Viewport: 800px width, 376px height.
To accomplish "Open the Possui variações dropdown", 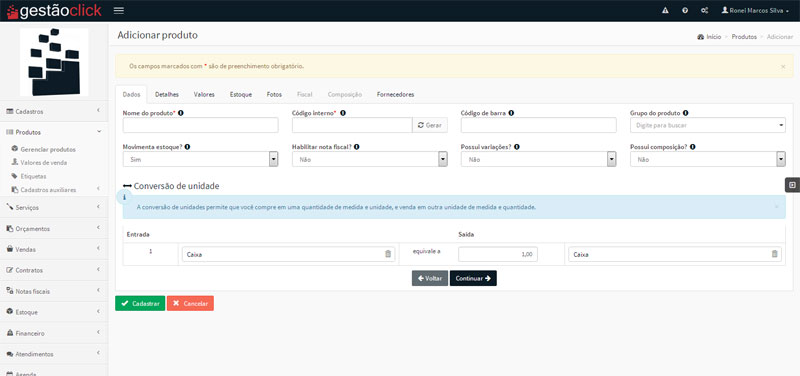I will 539,159.
